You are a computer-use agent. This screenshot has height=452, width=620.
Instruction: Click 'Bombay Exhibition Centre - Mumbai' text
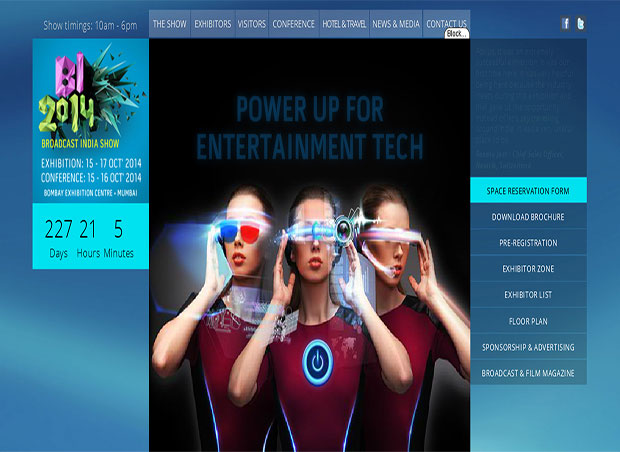click(x=91, y=193)
